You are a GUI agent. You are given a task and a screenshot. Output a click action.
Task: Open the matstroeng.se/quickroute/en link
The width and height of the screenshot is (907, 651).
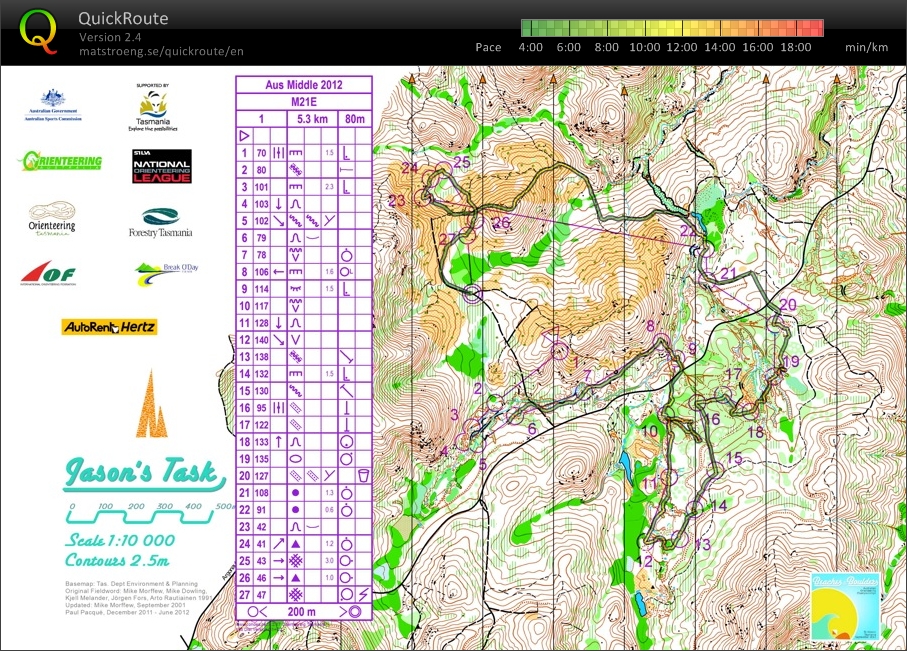click(x=161, y=50)
